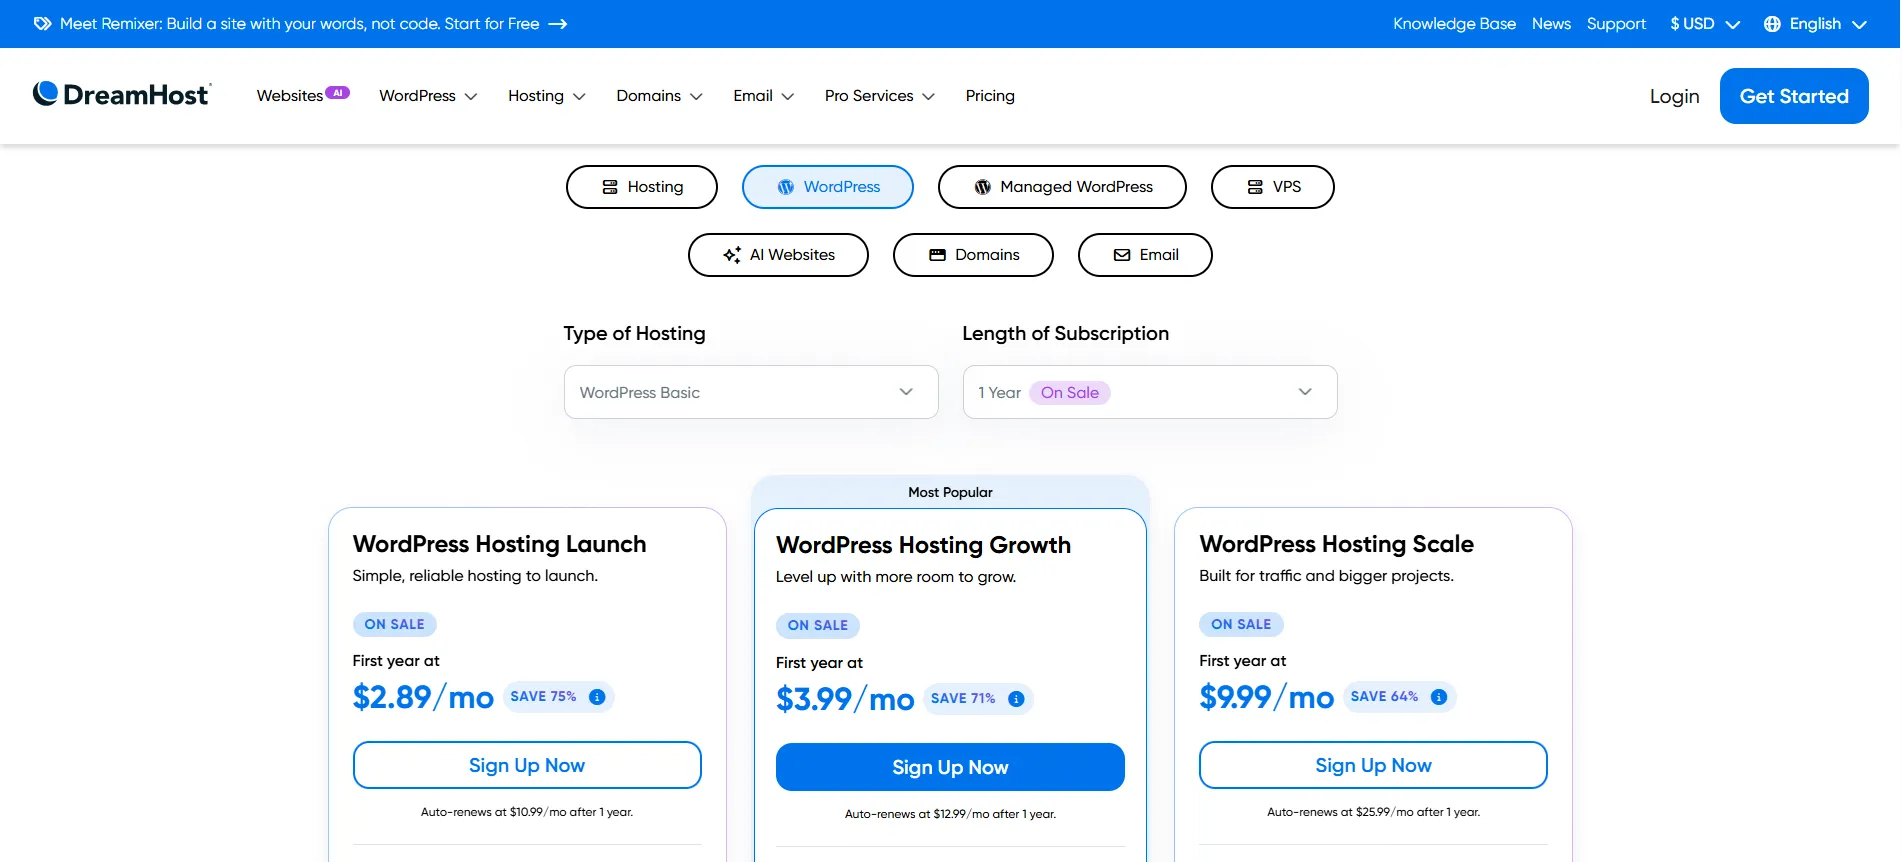Click the WordPress Hosting Scale heading
Image resolution: width=1902 pixels, height=862 pixels.
pyautogui.click(x=1336, y=544)
